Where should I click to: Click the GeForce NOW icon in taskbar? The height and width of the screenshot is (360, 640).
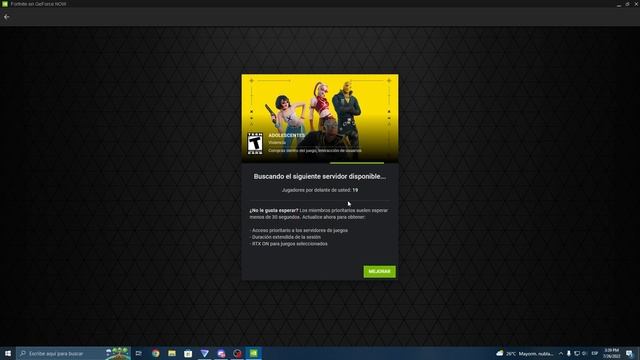tap(253, 353)
